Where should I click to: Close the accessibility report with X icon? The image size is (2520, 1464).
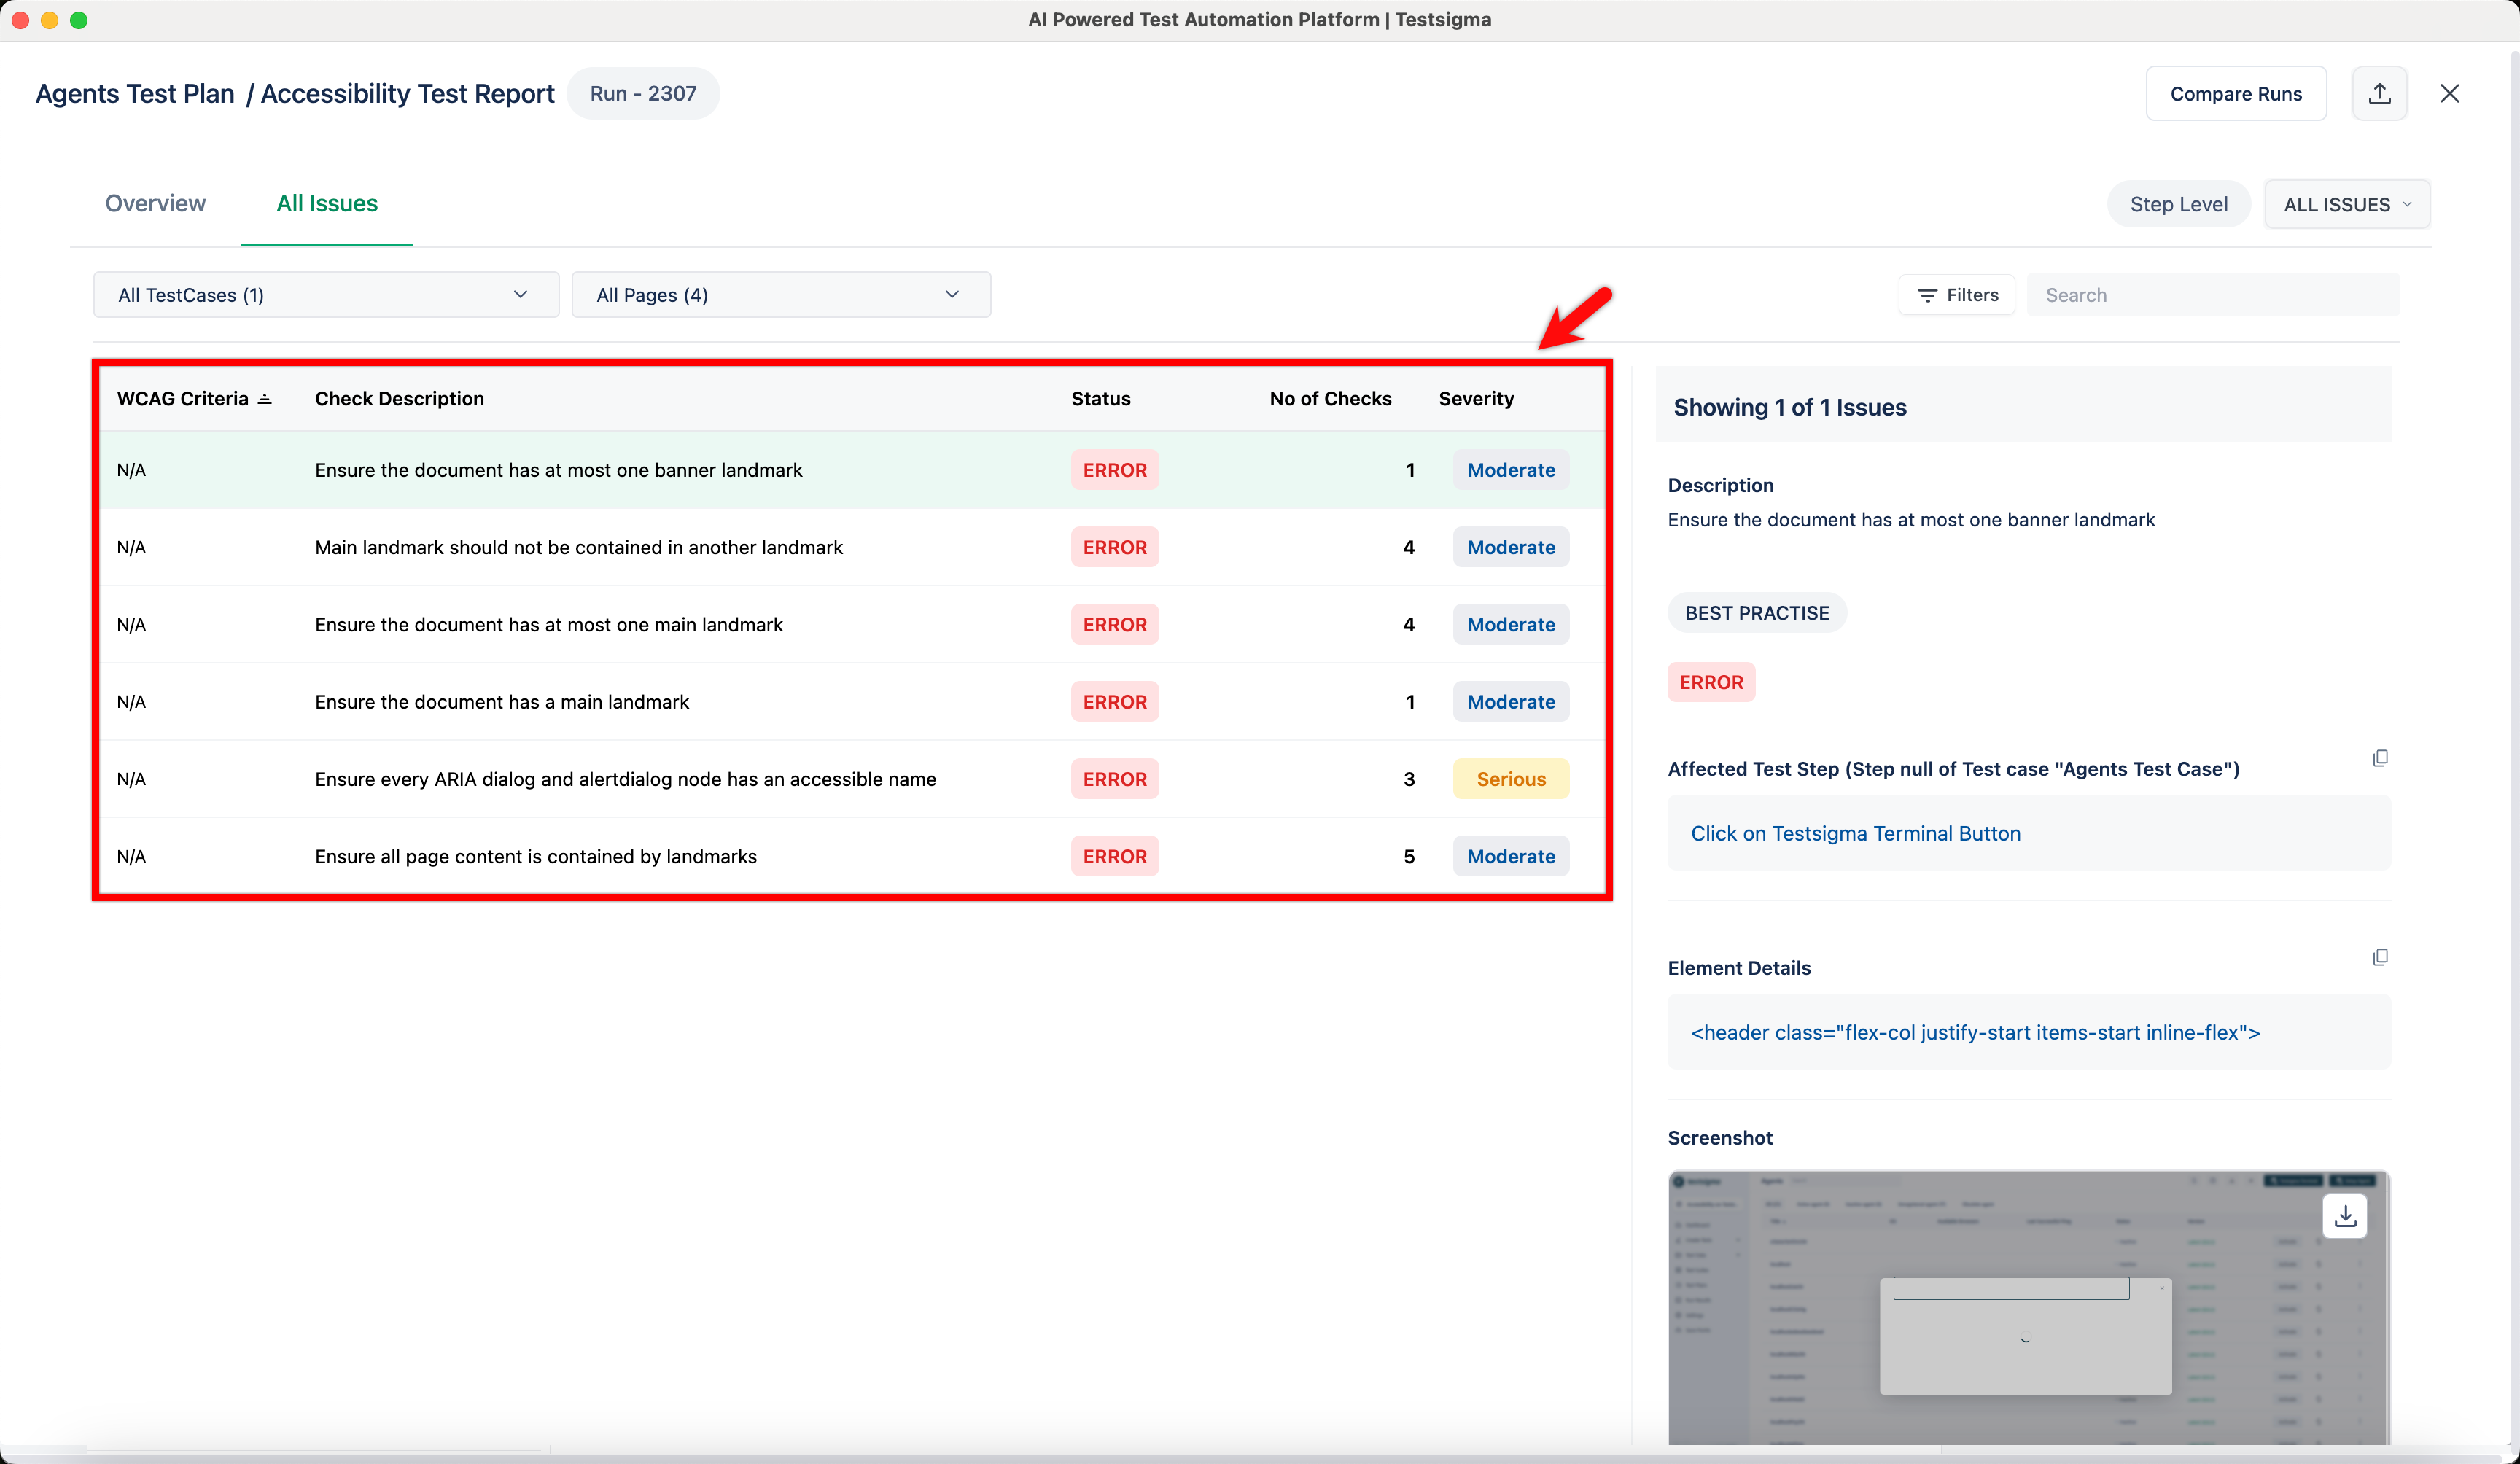(x=2449, y=94)
